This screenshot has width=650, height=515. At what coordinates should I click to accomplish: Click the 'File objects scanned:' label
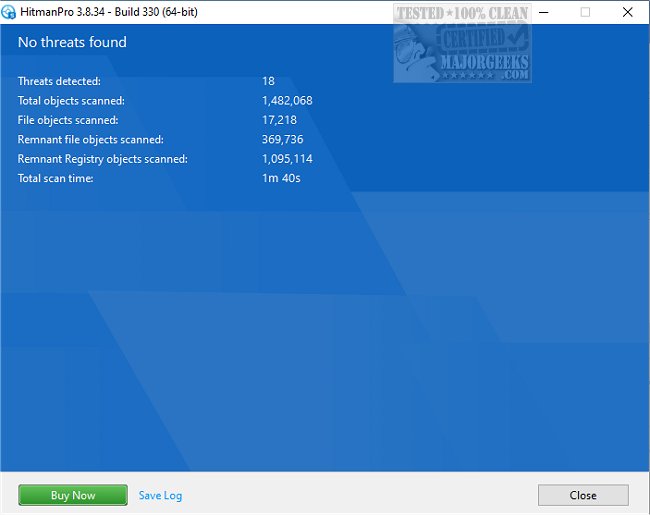(x=68, y=120)
